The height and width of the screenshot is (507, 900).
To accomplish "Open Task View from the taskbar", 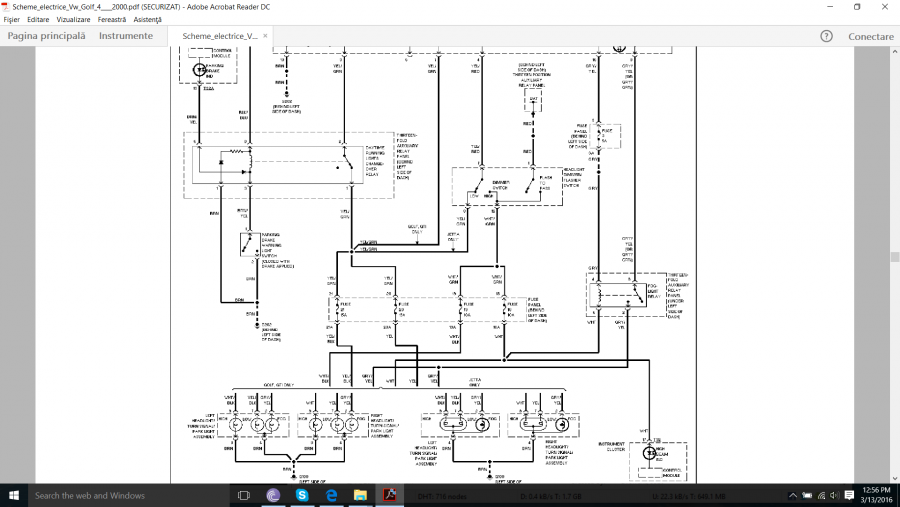I will coord(244,495).
